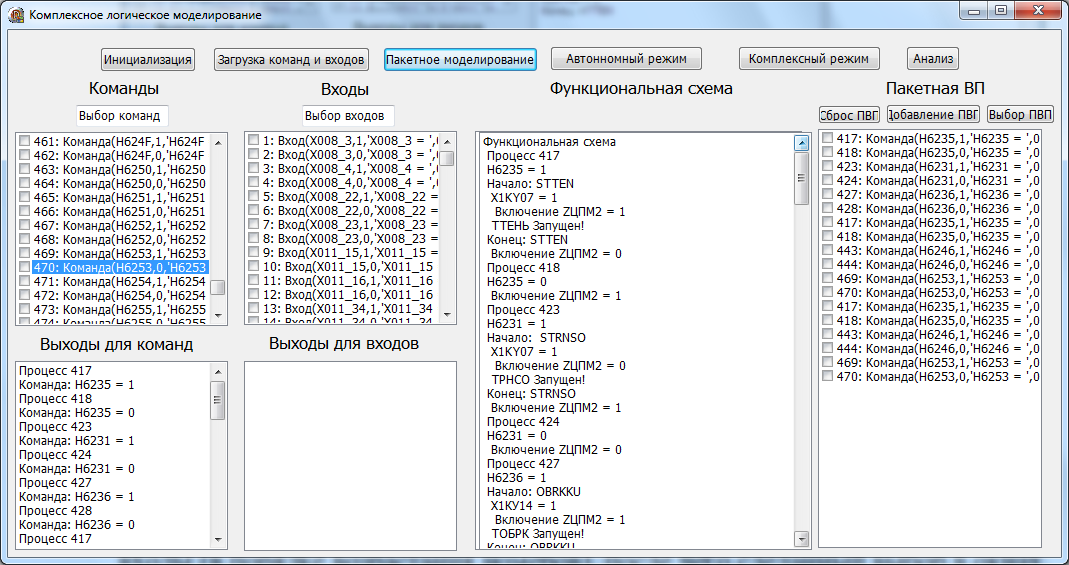Check command 424 in Пакетная ВП list
Screen dimensions: 1069x565
[x=828, y=180]
